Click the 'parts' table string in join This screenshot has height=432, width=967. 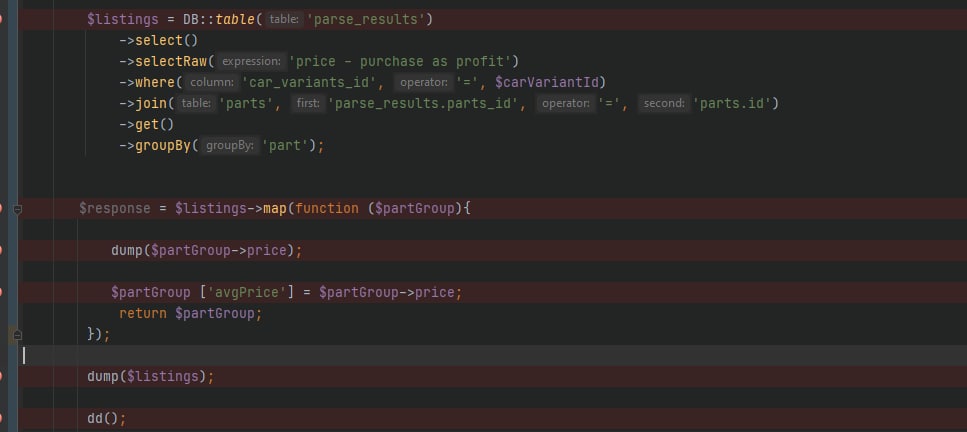click(x=246, y=104)
